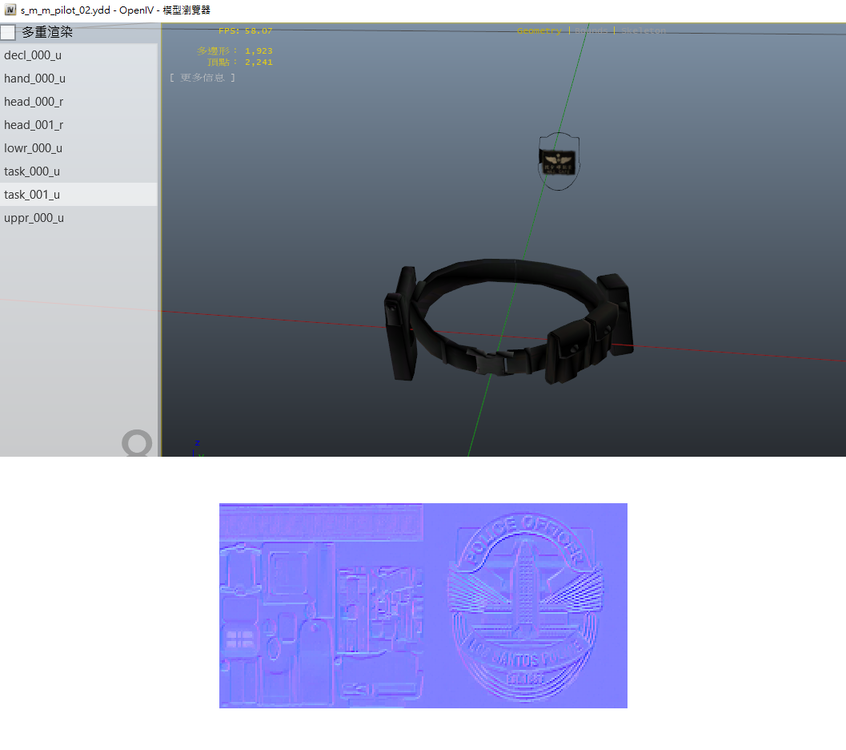The width and height of the screenshot is (846, 750).
Task: Click the FPS: 58.07 readout
Action: (245, 31)
